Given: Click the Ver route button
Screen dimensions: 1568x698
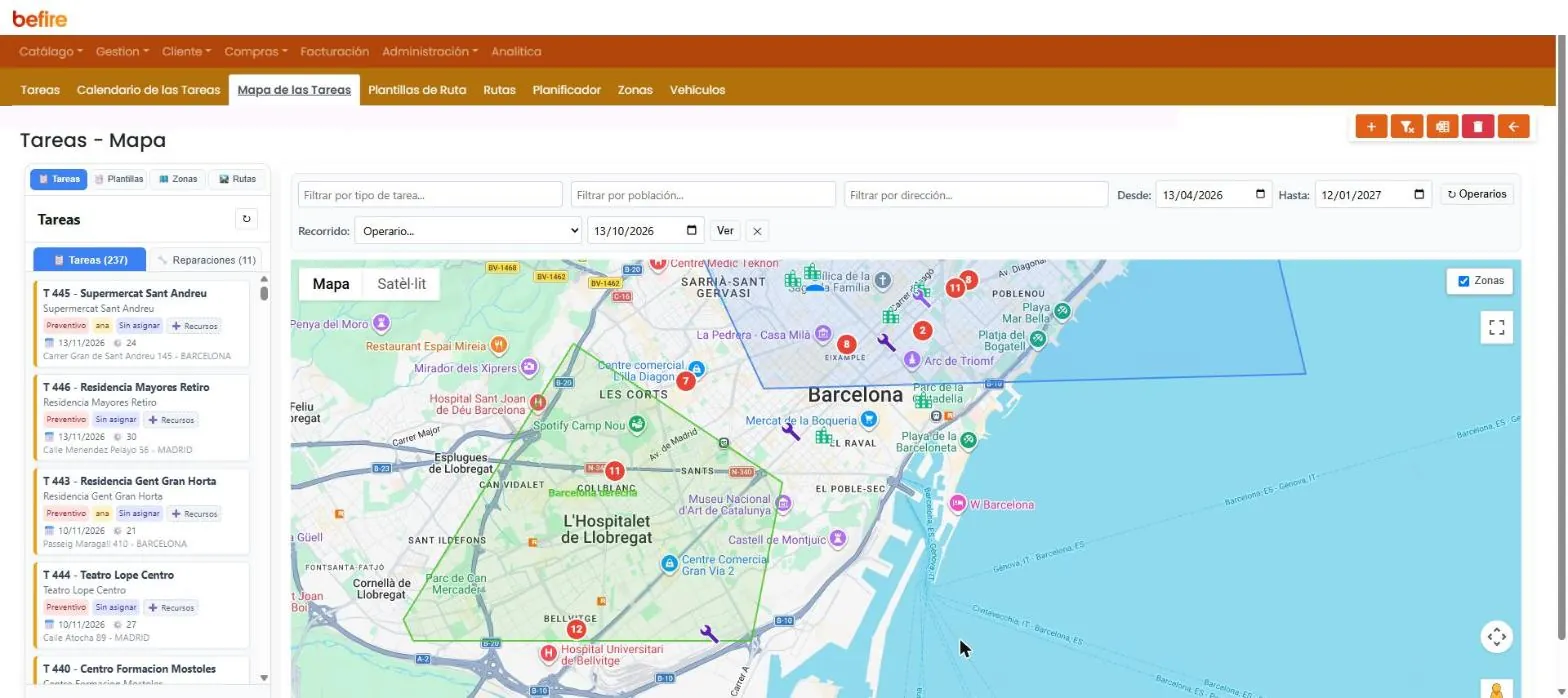Looking at the screenshot, I should tap(725, 231).
